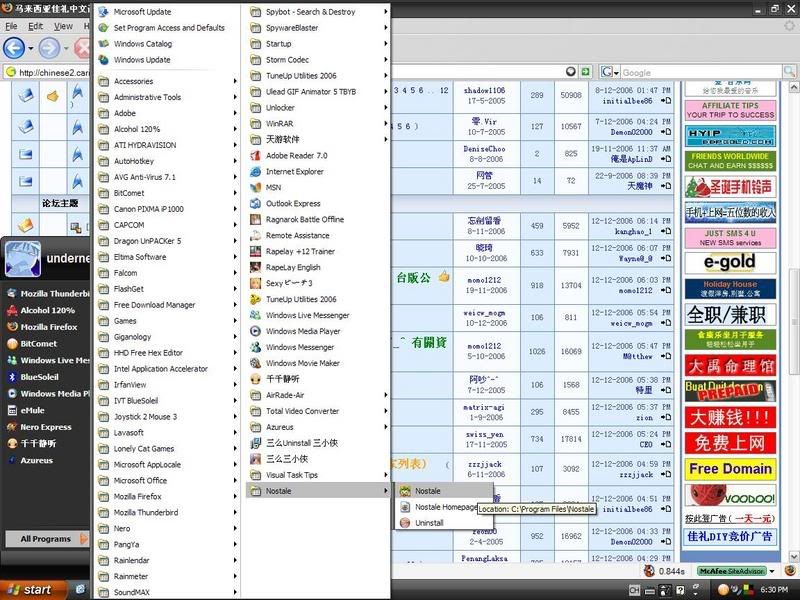Viewport: 800px width, 600px height.
Task: Expand the WinRAR program folder
Action: click(280, 123)
